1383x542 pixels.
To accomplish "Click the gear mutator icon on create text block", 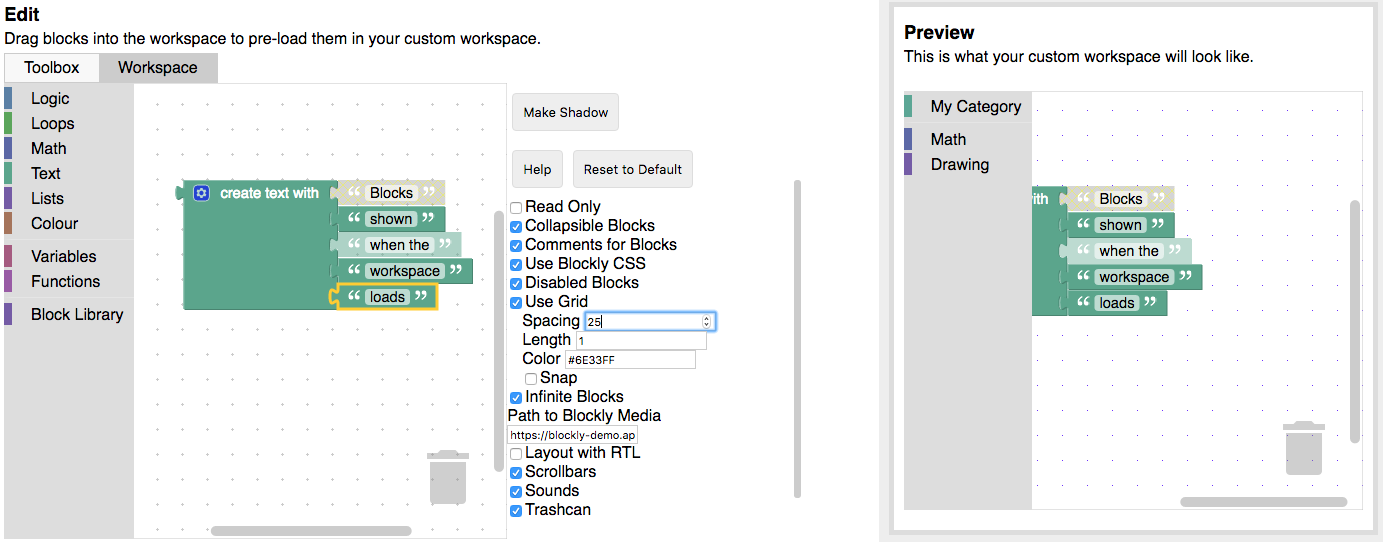I will pos(201,193).
